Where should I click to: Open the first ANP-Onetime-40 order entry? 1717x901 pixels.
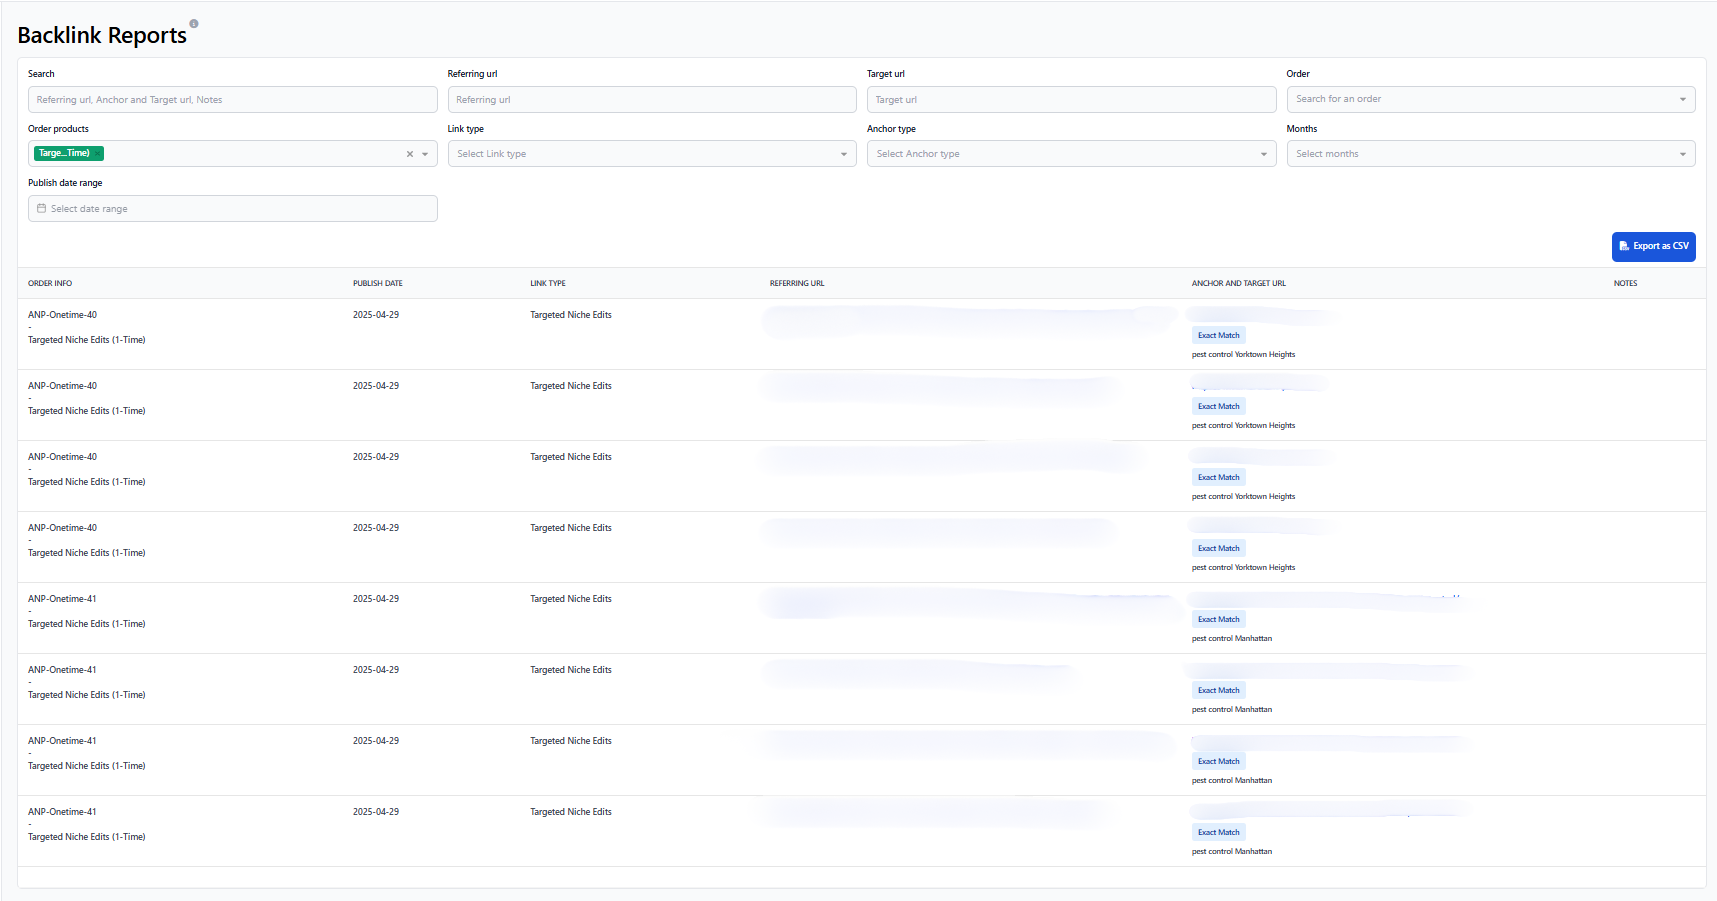[62, 315]
